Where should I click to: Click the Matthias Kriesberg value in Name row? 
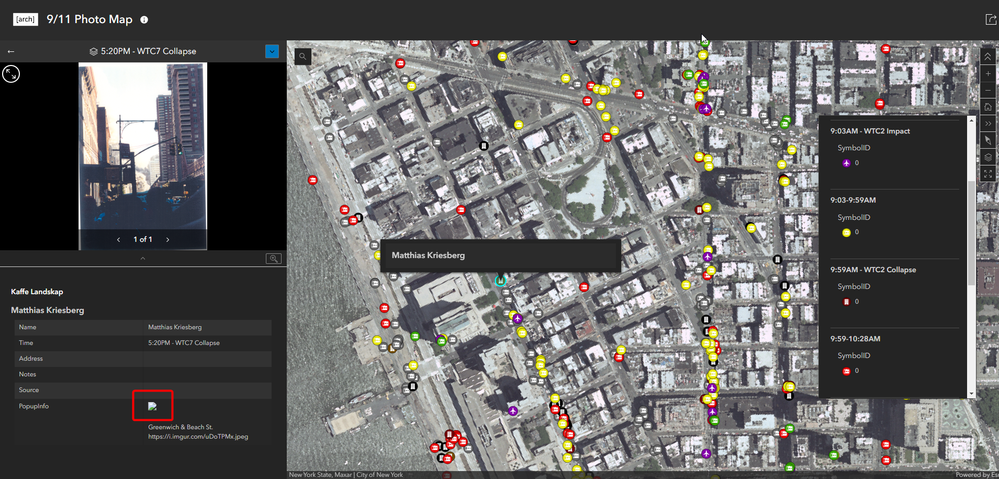point(175,327)
